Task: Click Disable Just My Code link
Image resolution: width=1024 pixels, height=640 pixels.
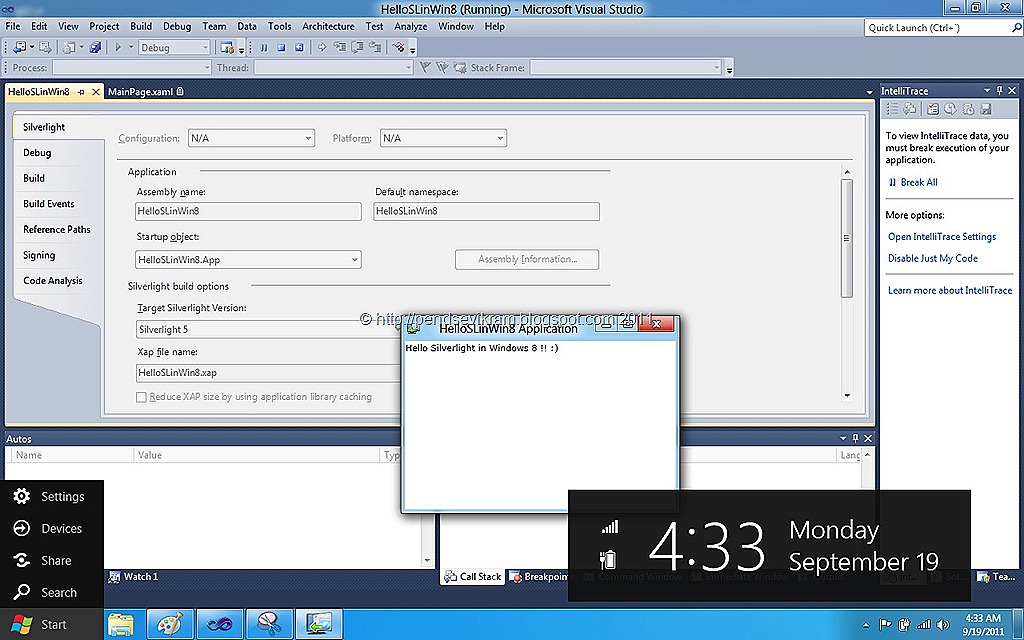Action: (933, 258)
